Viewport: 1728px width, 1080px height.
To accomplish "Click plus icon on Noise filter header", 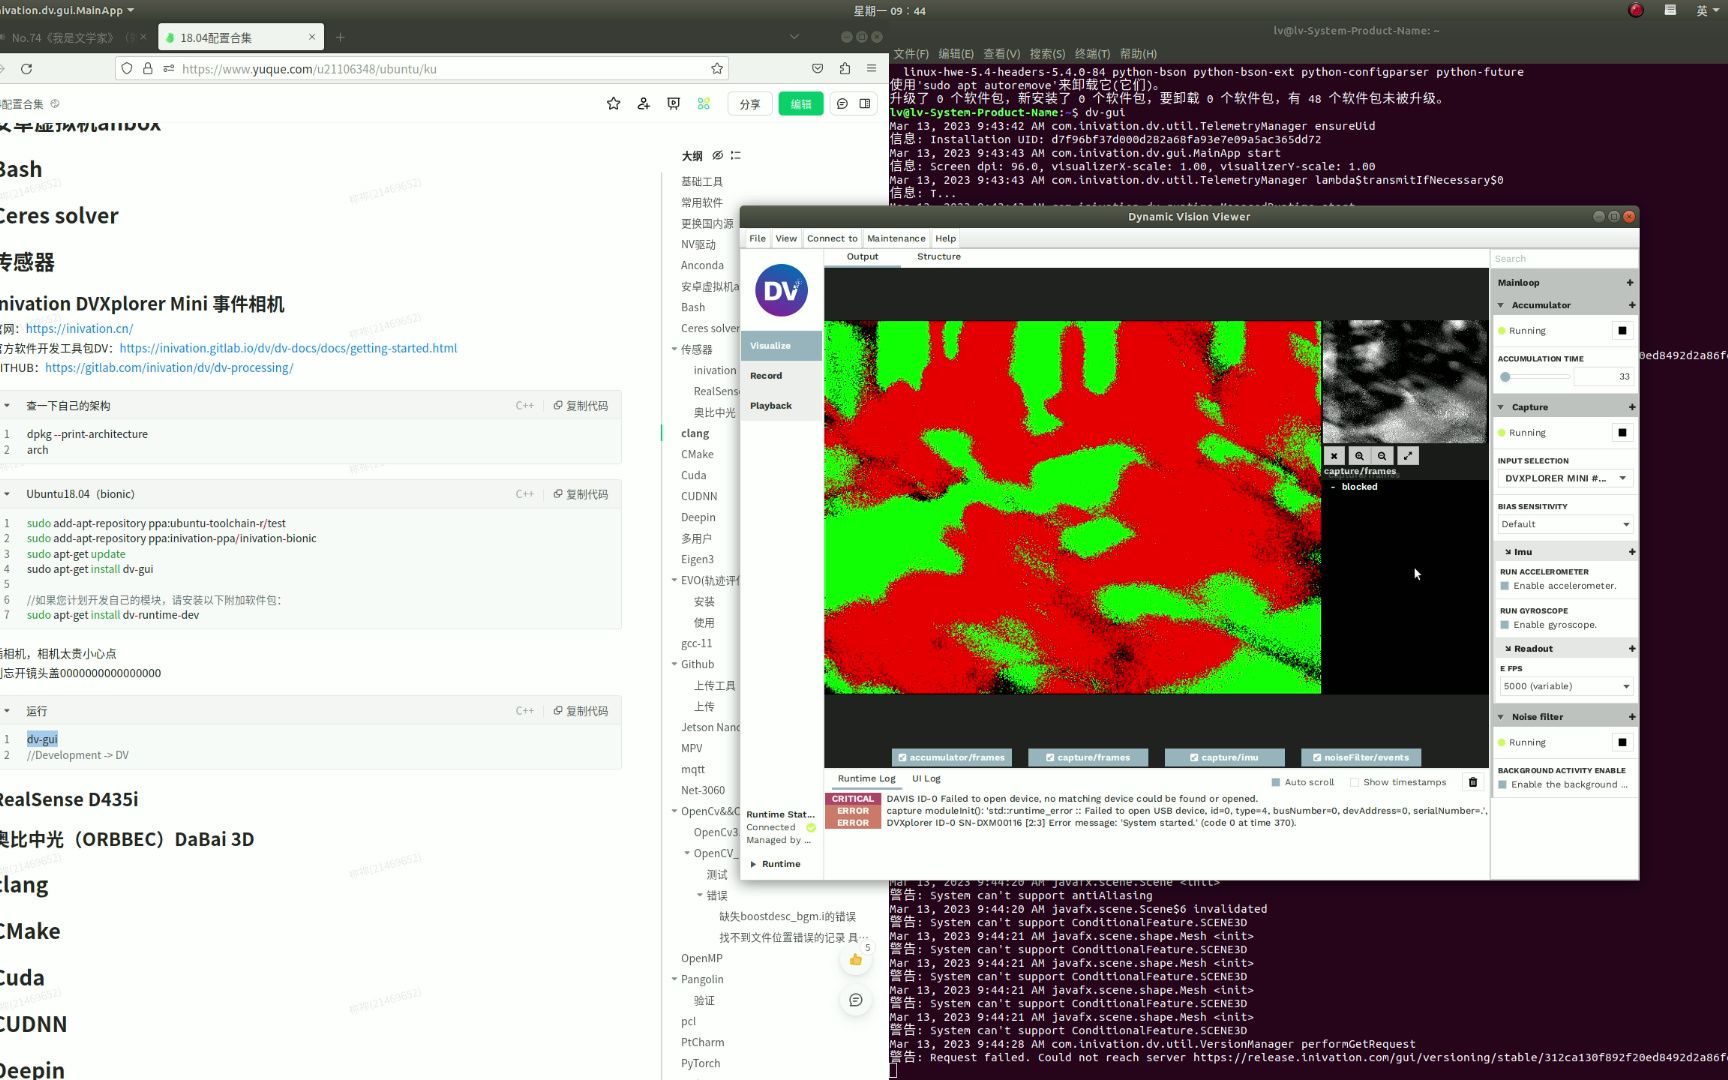I will 1631,717.
